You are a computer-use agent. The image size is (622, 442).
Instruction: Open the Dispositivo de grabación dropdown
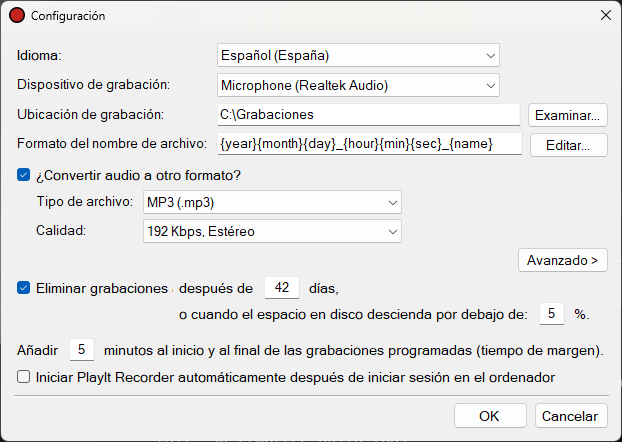click(x=358, y=85)
